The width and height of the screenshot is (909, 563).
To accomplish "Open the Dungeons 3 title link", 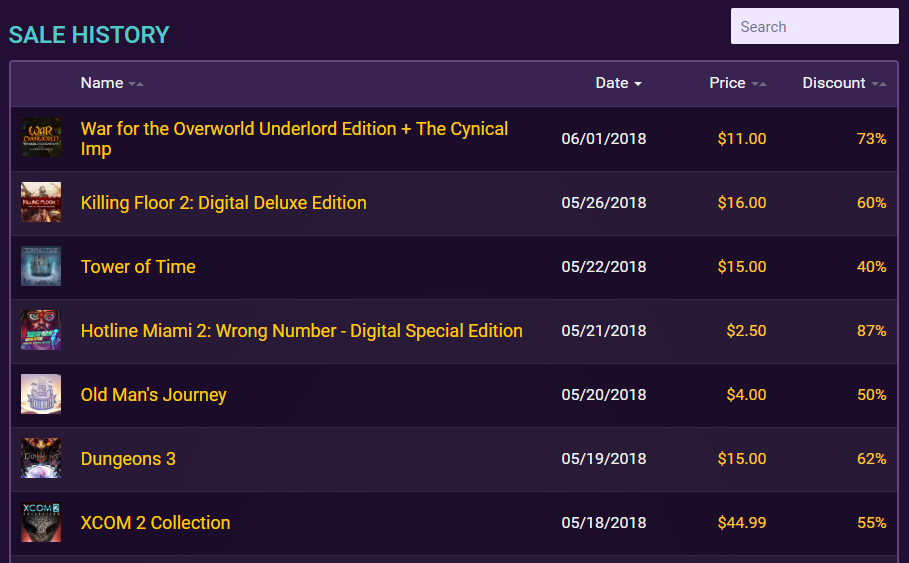I will 128,459.
